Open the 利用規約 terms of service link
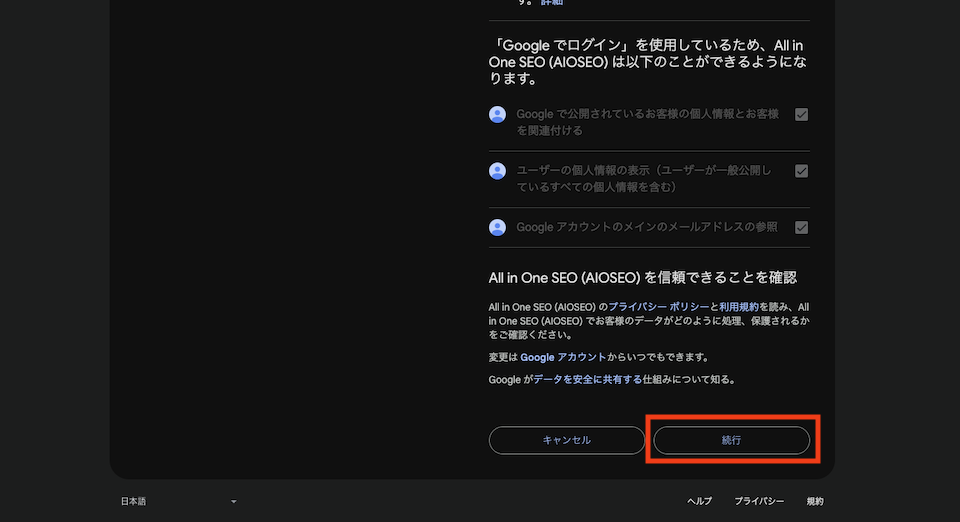Image resolution: width=960 pixels, height=522 pixels. point(738,307)
